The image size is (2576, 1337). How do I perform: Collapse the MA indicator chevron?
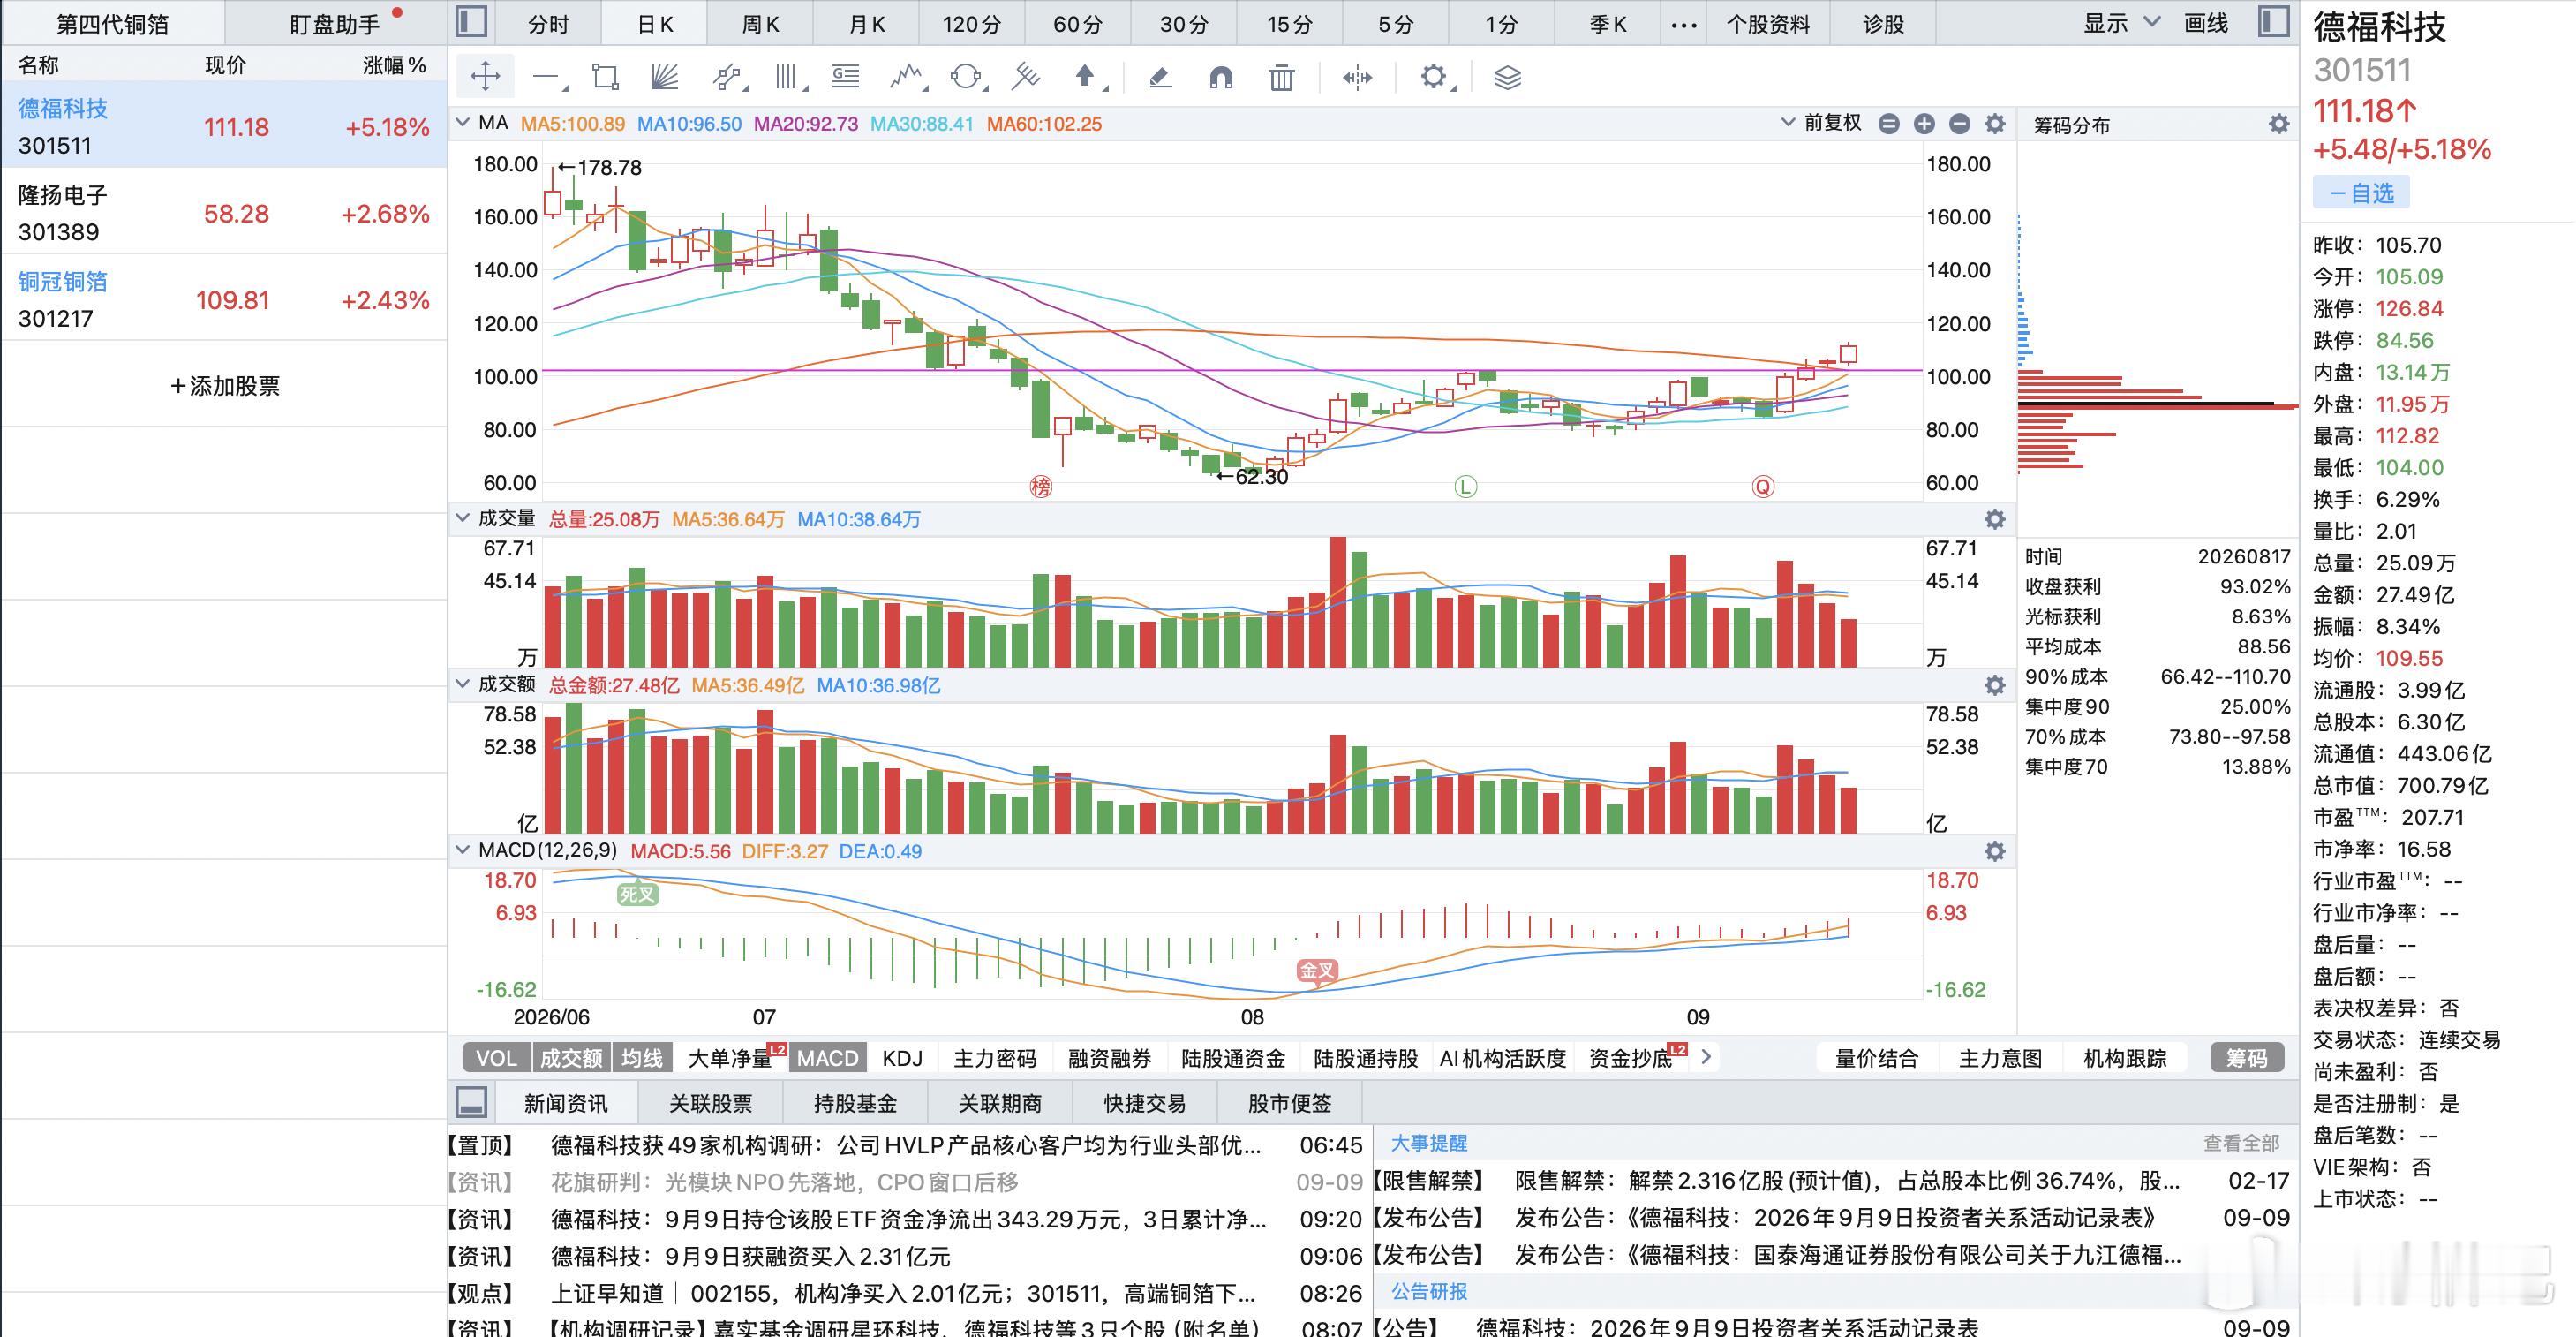(x=462, y=123)
